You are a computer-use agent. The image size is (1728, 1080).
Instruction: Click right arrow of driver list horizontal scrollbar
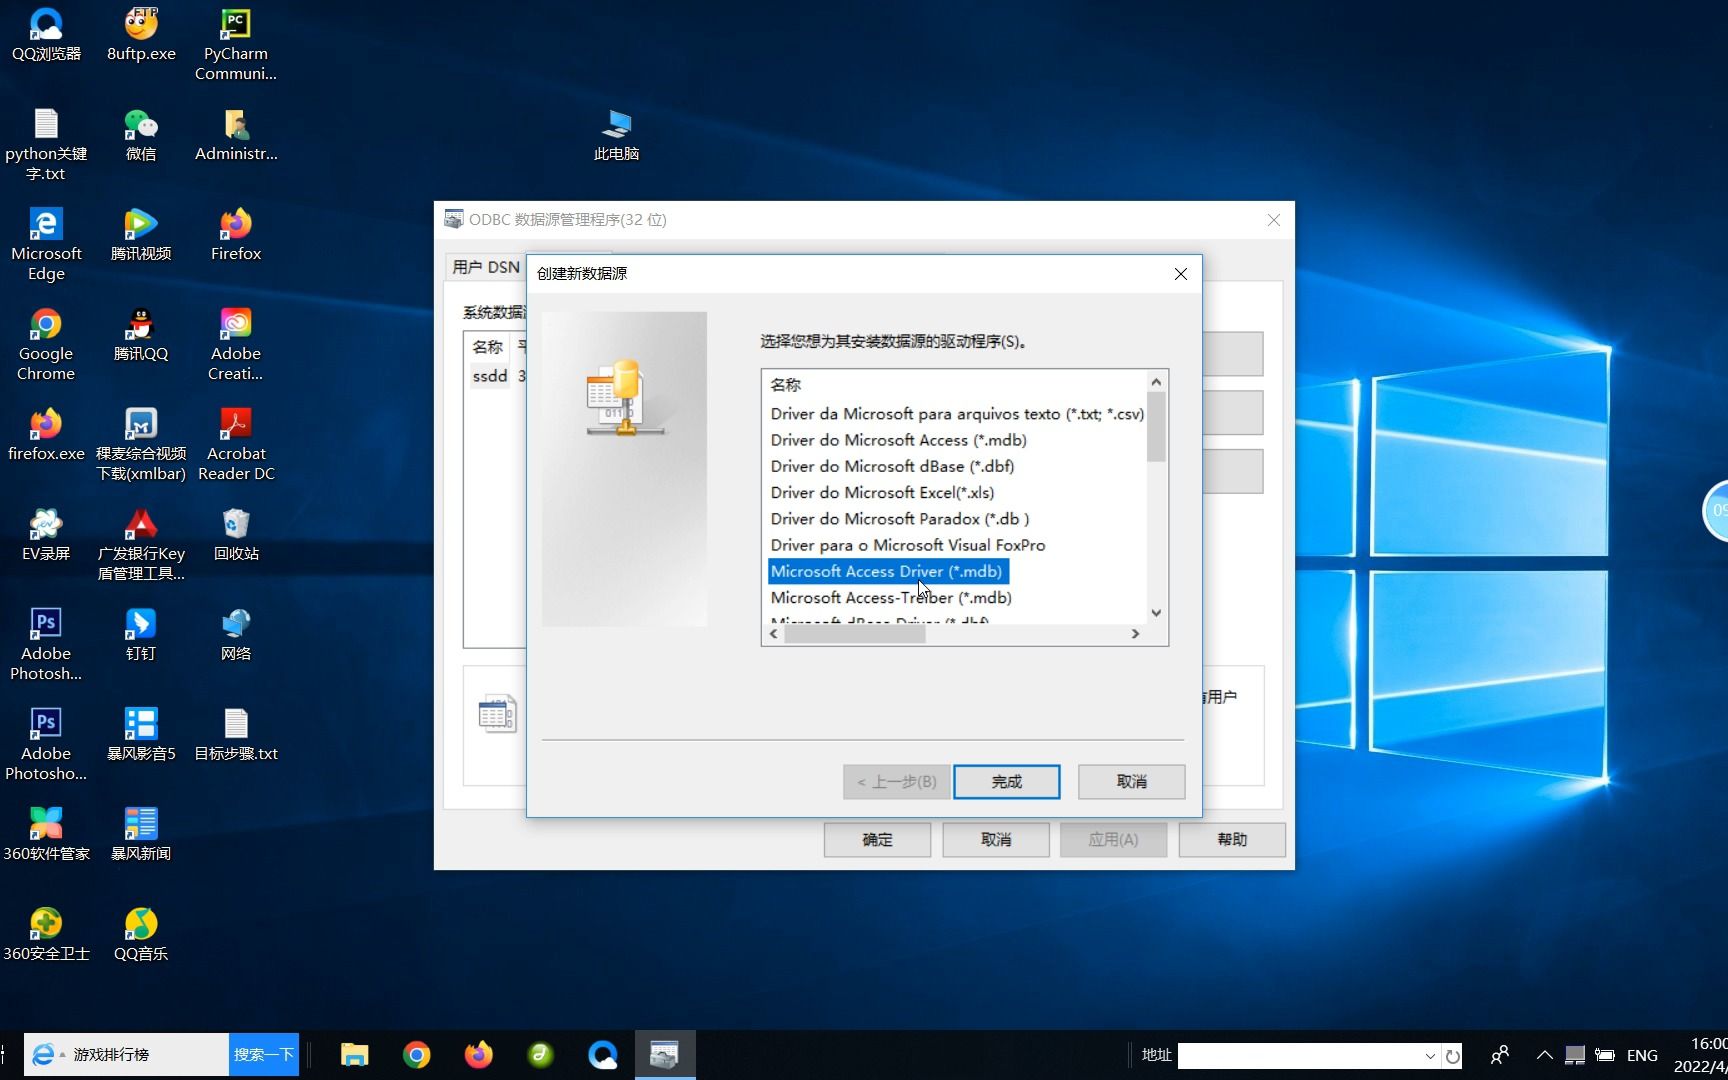1135,634
